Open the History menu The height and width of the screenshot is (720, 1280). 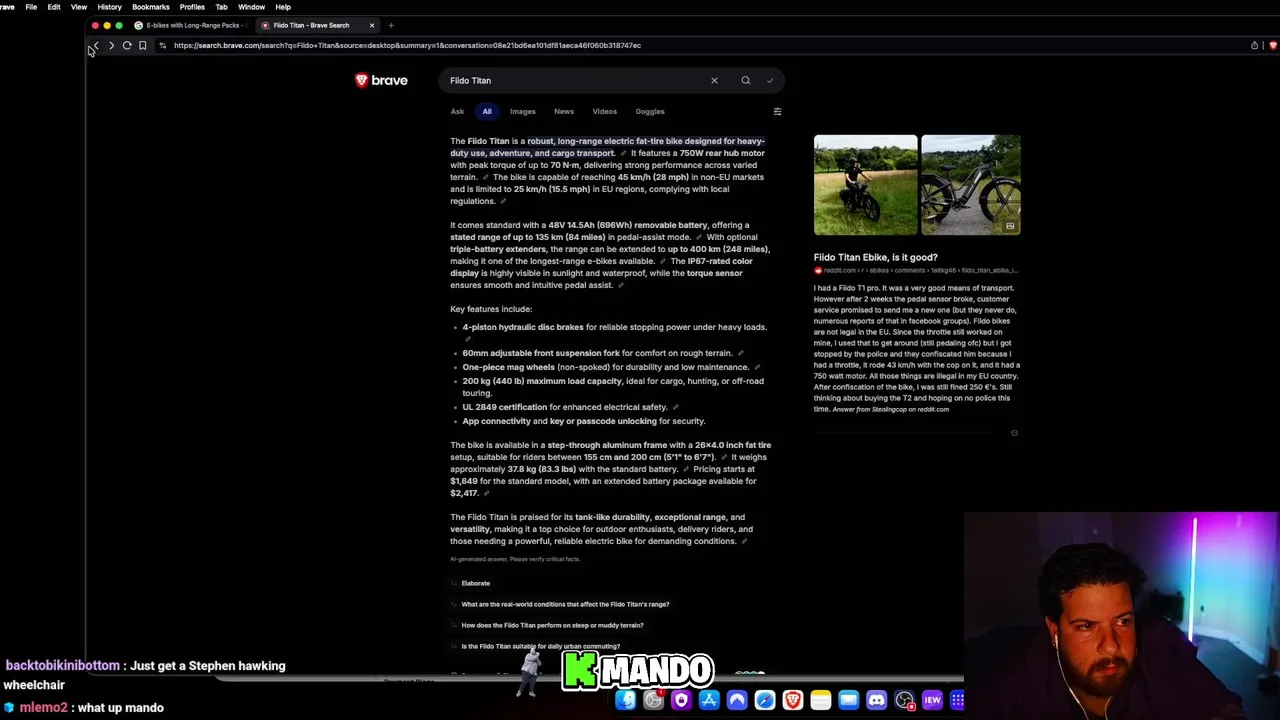coord(109,7)
